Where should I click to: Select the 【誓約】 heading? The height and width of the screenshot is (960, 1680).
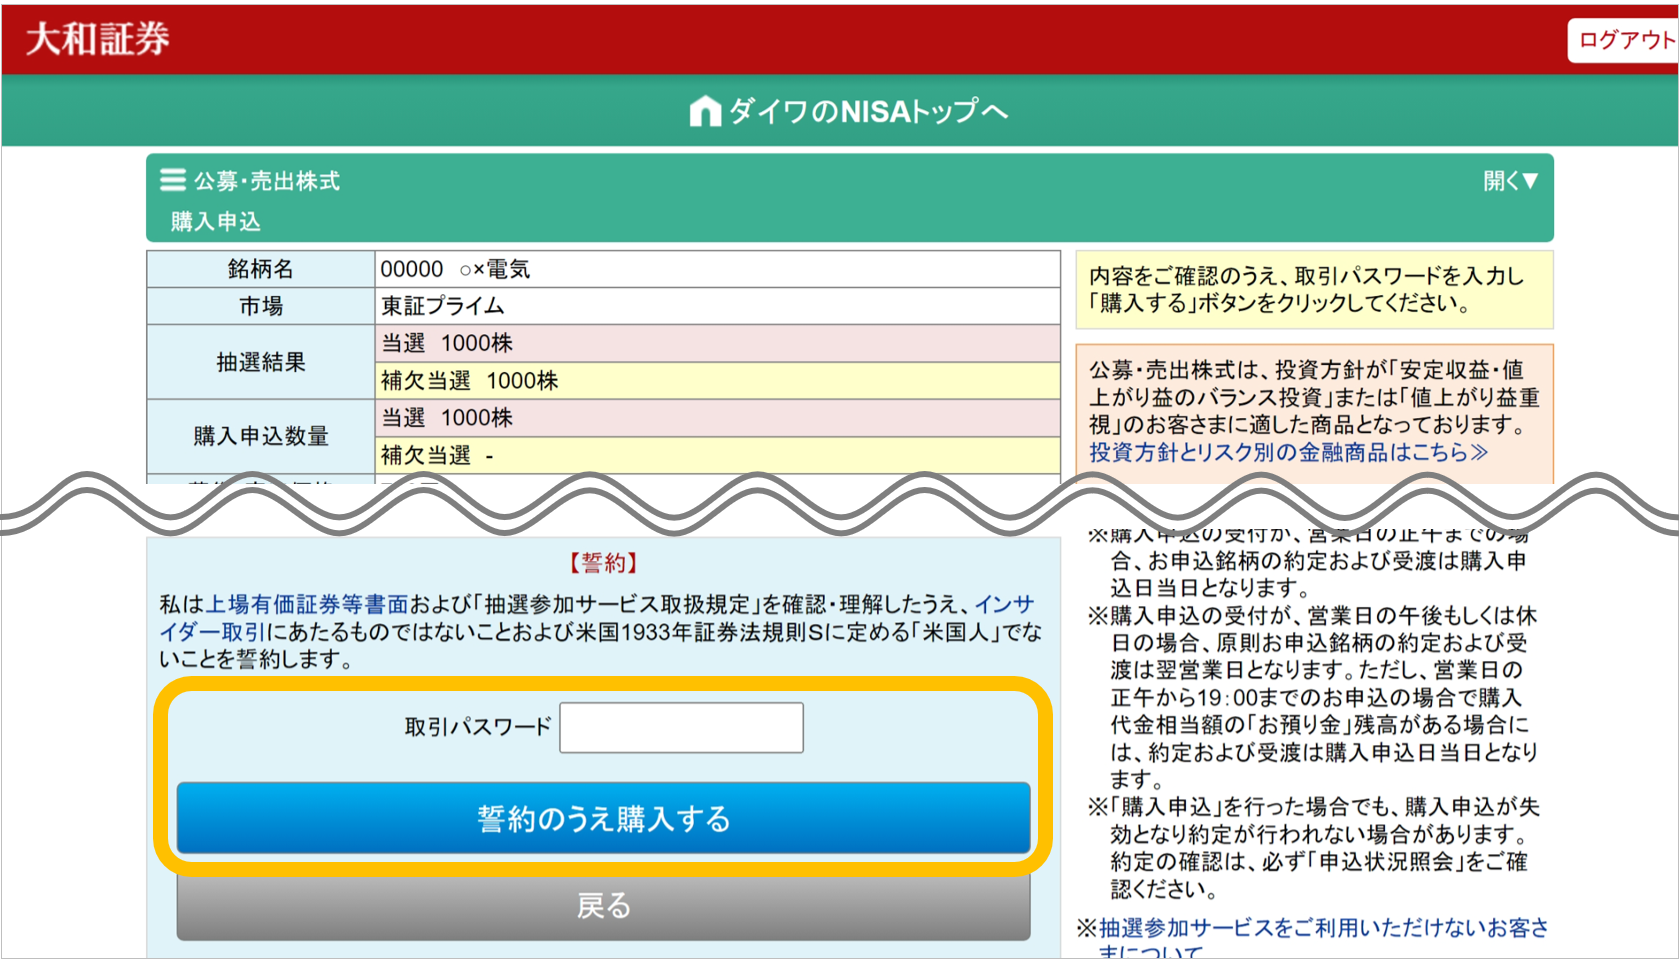coord(603,563)
